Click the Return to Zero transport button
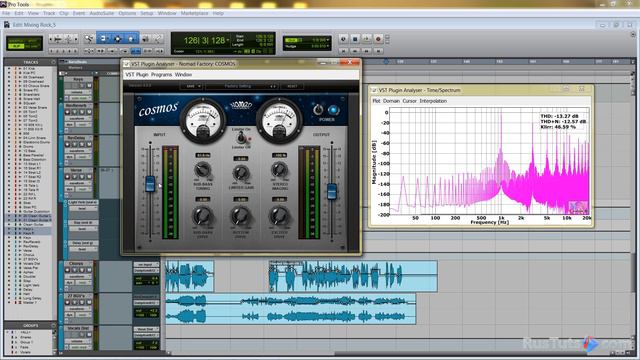This screenshot has height=360, width=640. point(343,51)
